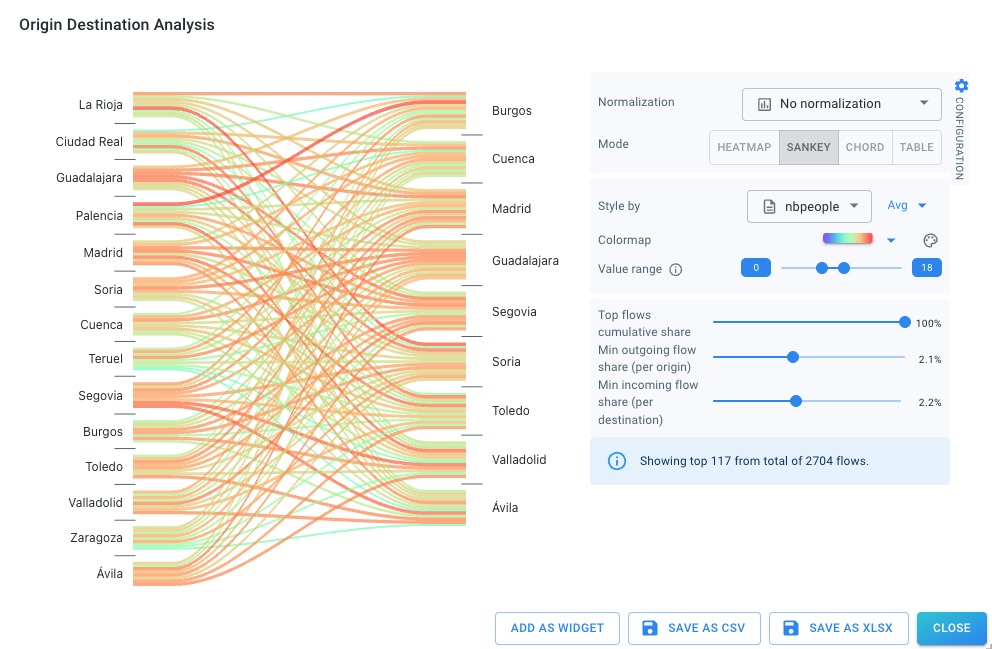Click the Add as Widget button
992x649 pixels.
[x=557, y=628]
